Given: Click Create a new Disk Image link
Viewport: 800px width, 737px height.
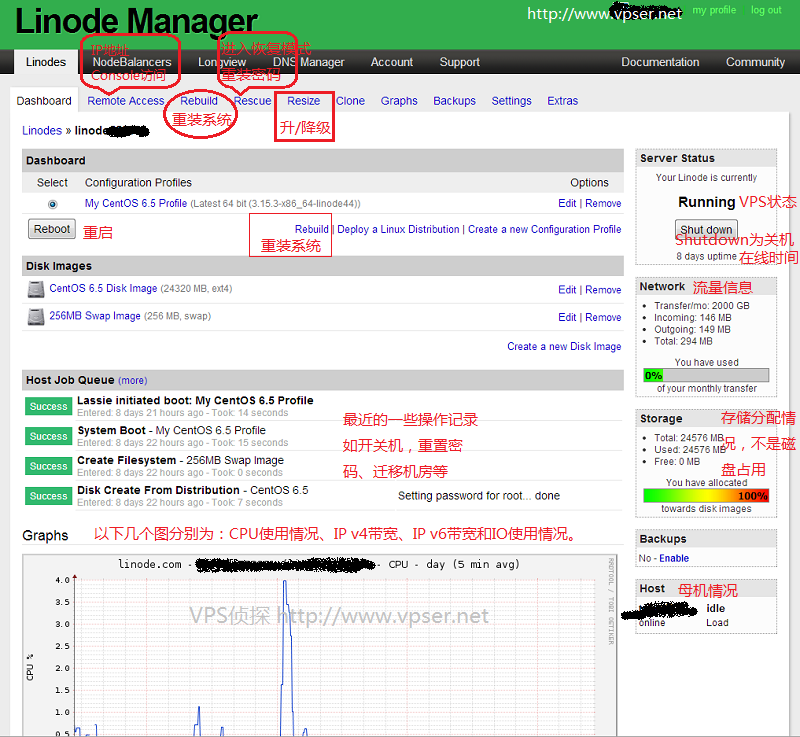Looking at the screenshot, I should 564,347.
